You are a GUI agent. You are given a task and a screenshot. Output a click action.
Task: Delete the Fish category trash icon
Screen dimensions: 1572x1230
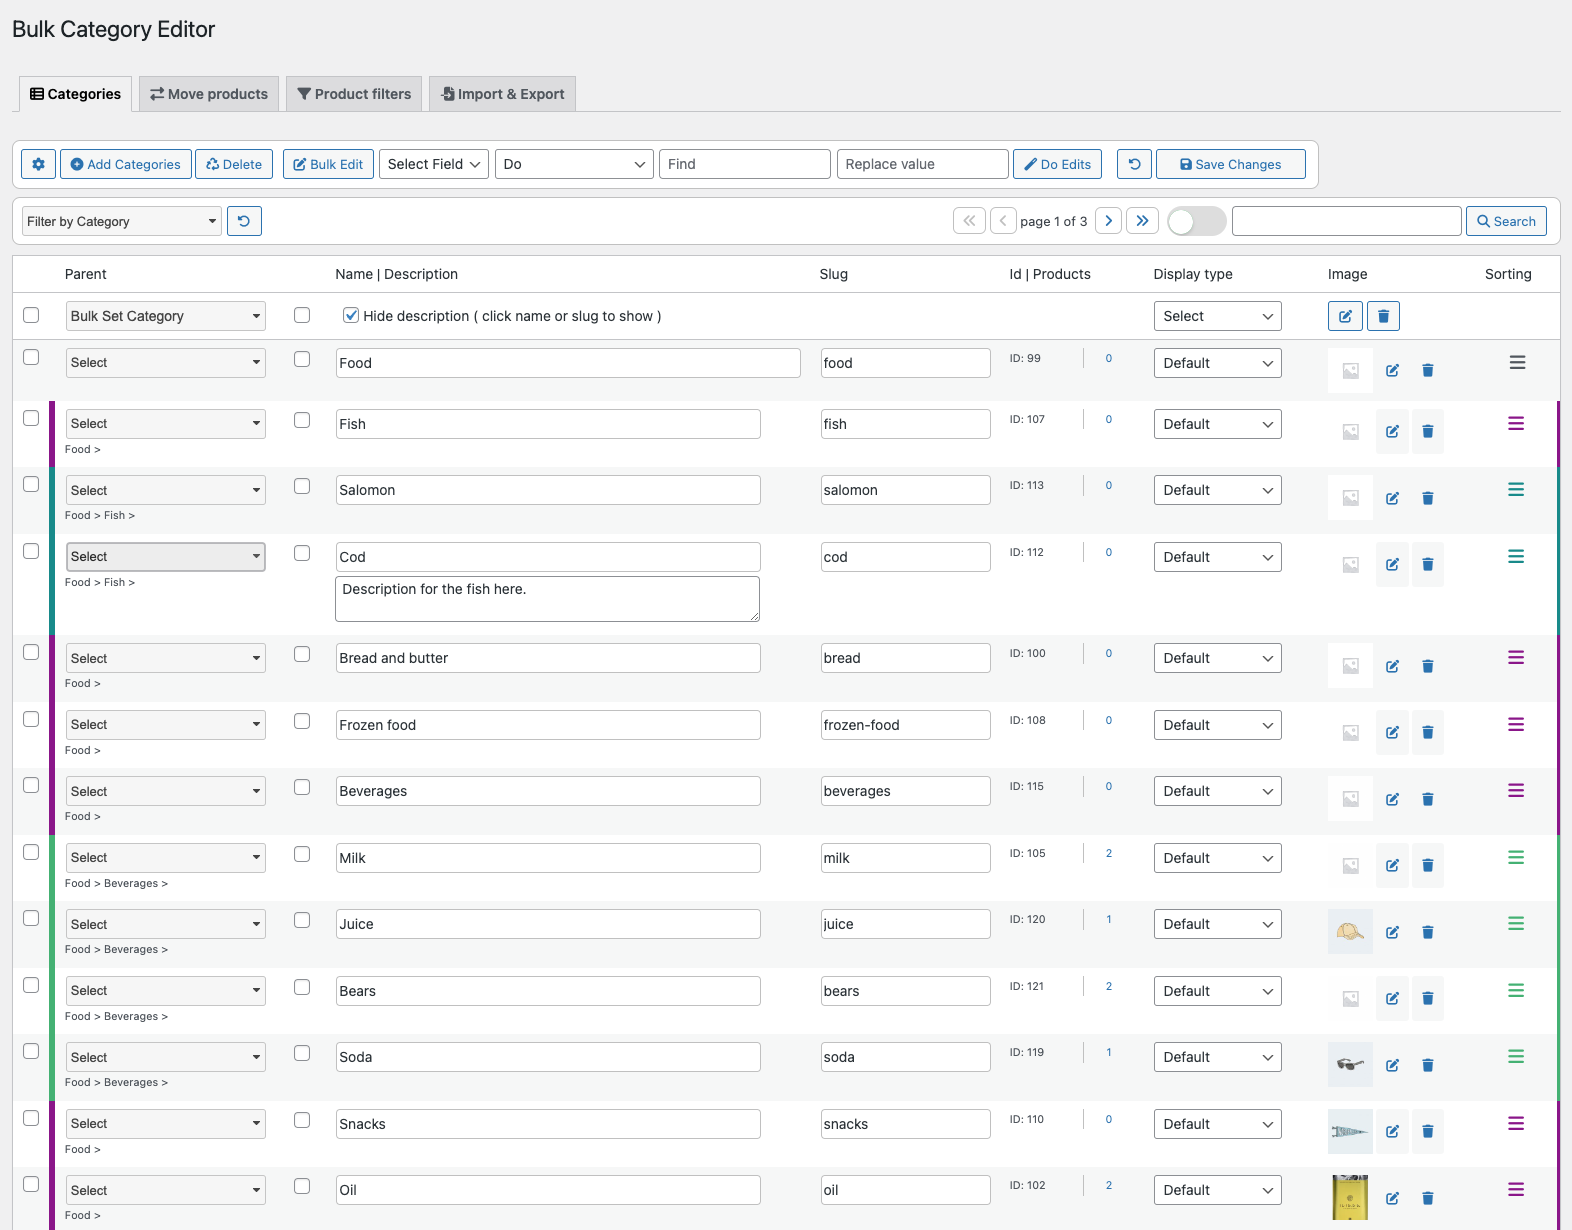(x=1427, y=432)
